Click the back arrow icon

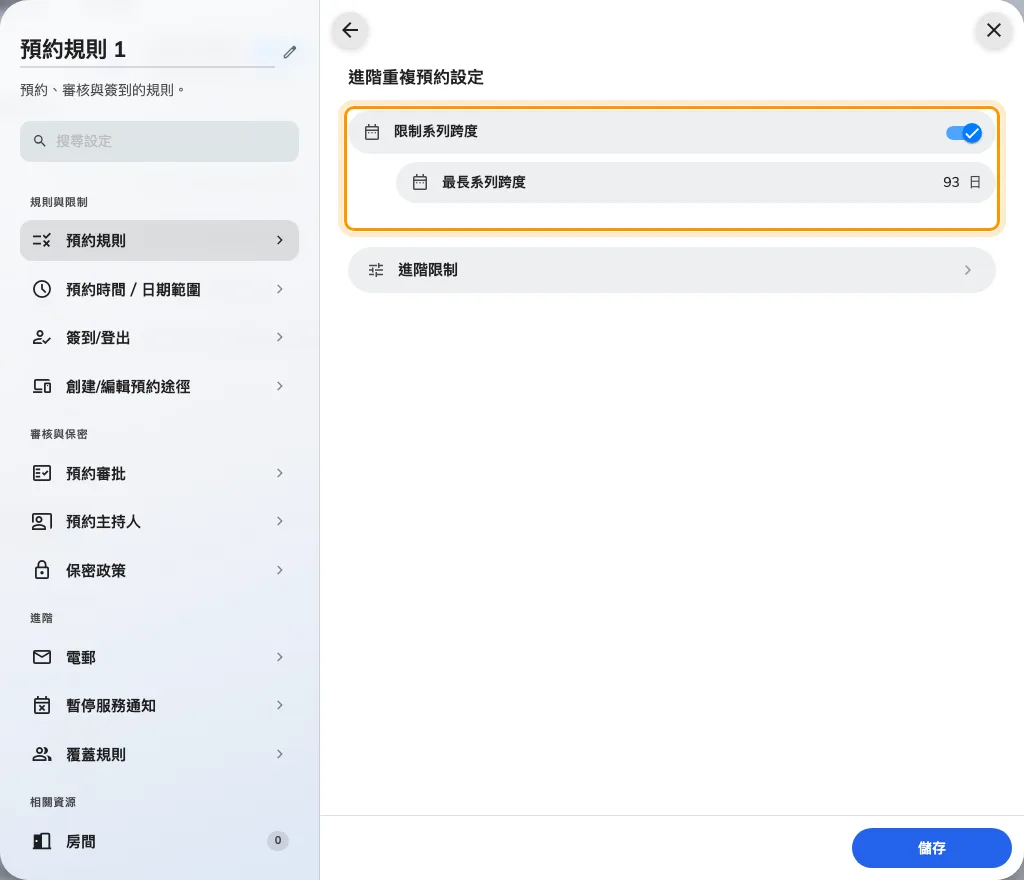tap(350, 30)
